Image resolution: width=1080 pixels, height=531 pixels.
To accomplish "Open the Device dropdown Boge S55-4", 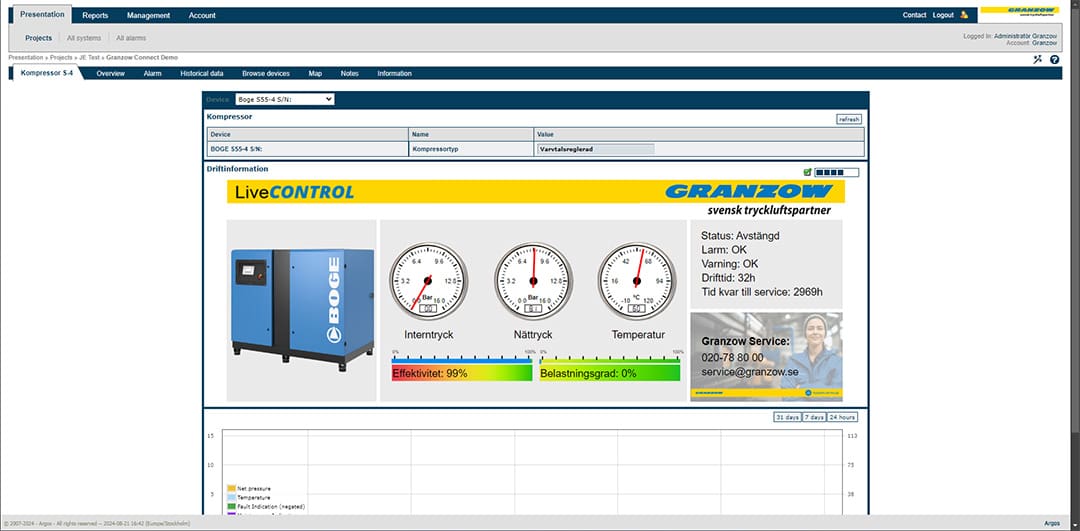I will click(x=284, y=100).
